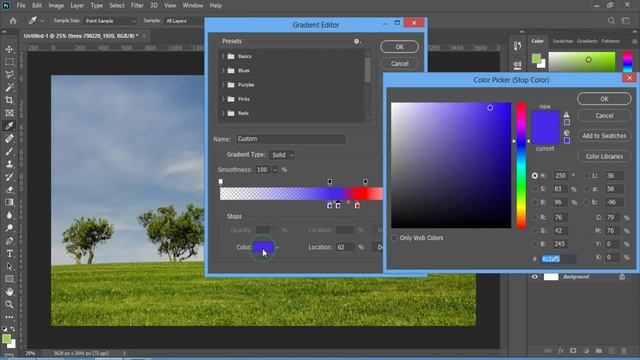Open the Filter menu
Image resolution: width=640 pixels, height=360 pixels.
(137, 5)
